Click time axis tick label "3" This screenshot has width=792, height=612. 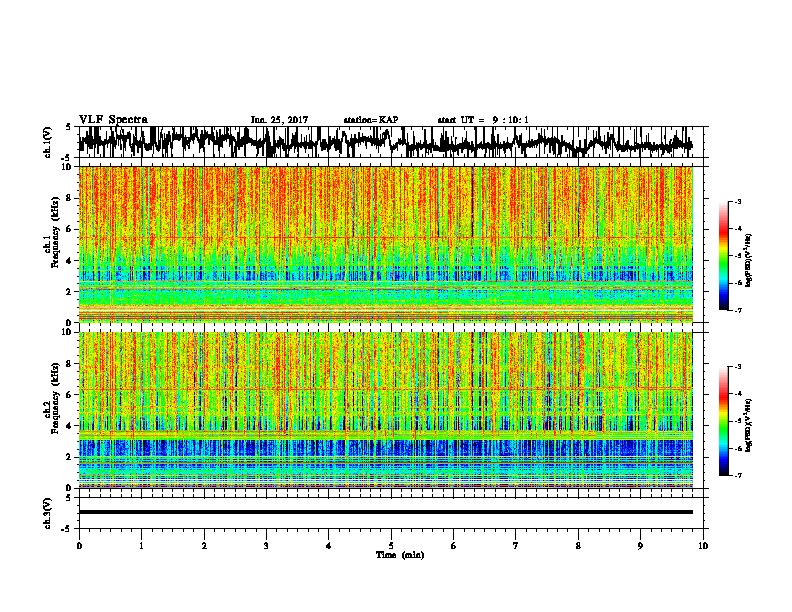click(266, 546)
